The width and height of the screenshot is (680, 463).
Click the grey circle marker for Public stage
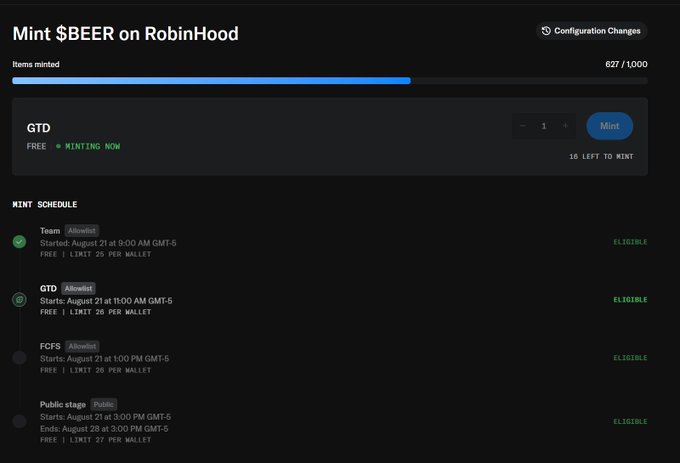pyautogui.click(x=19, y=421)
